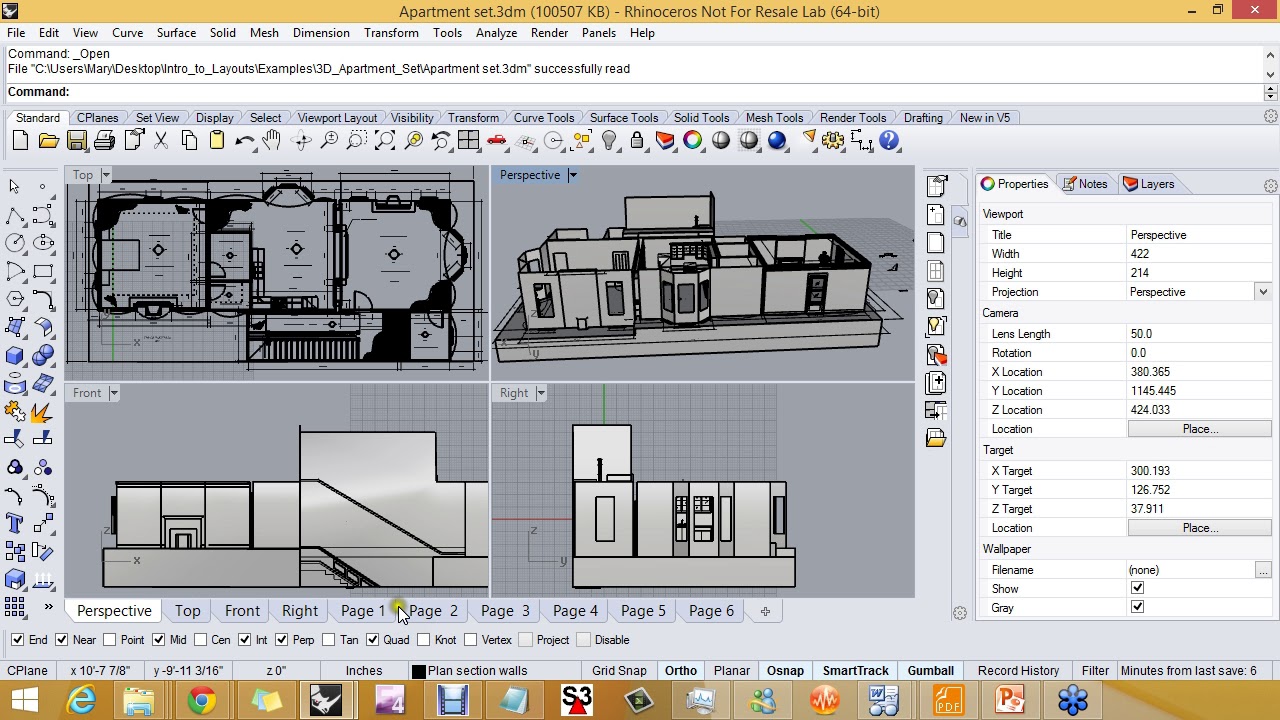Open the Dimension menu
The width and height of the screenshot is (1280, 720).
[321, 33]
